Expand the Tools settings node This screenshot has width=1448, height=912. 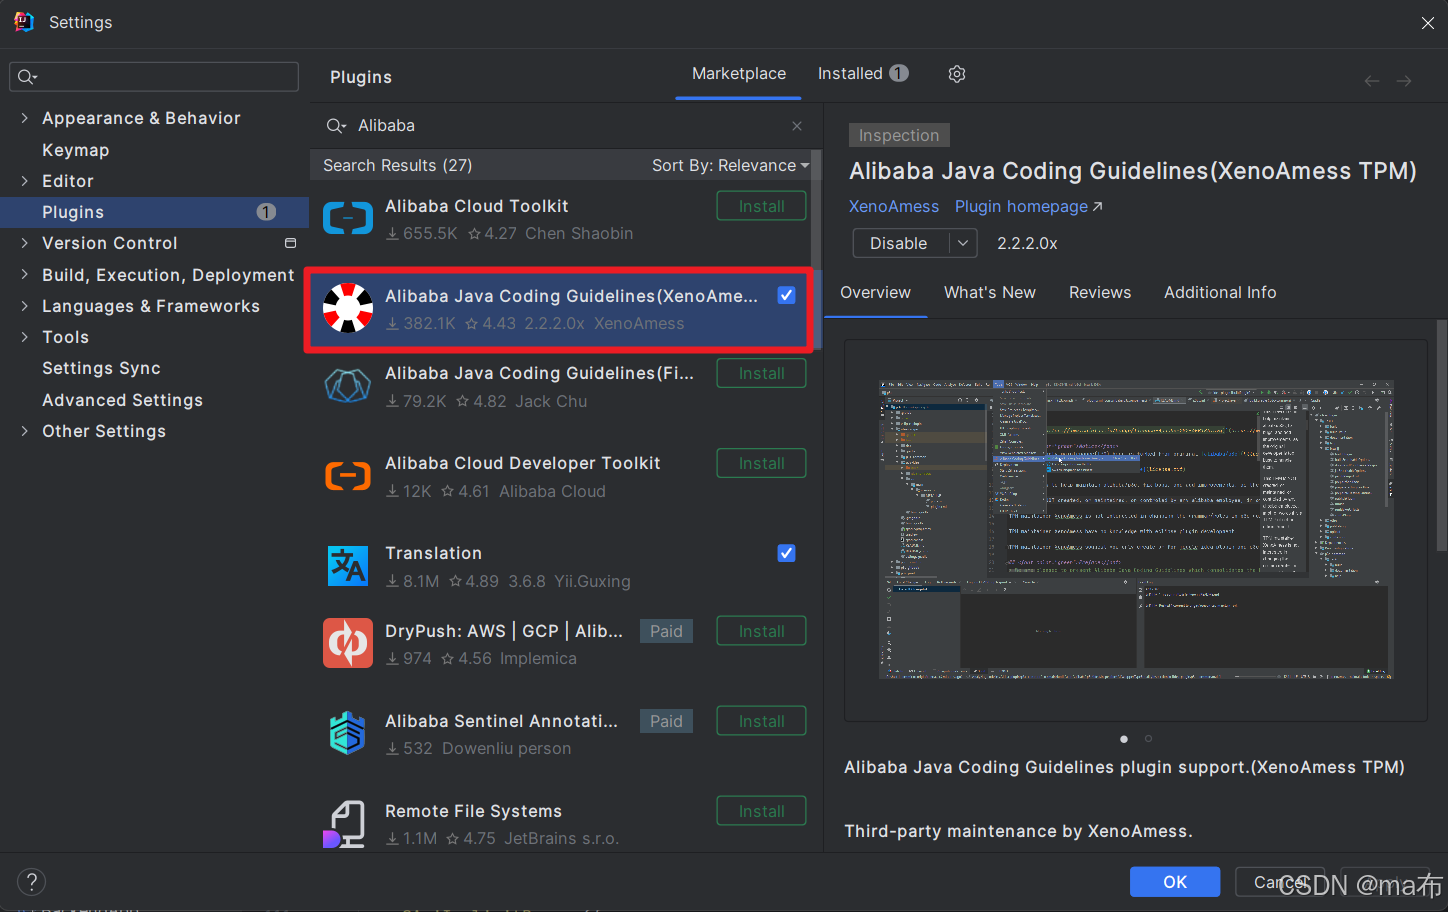pyautogui.click(x=24, y=337)
